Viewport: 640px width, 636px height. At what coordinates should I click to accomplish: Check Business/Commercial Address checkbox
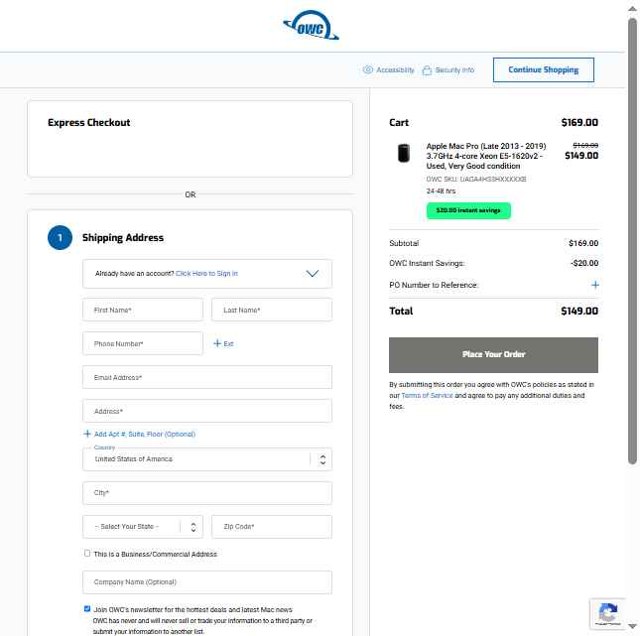[87, 553]
